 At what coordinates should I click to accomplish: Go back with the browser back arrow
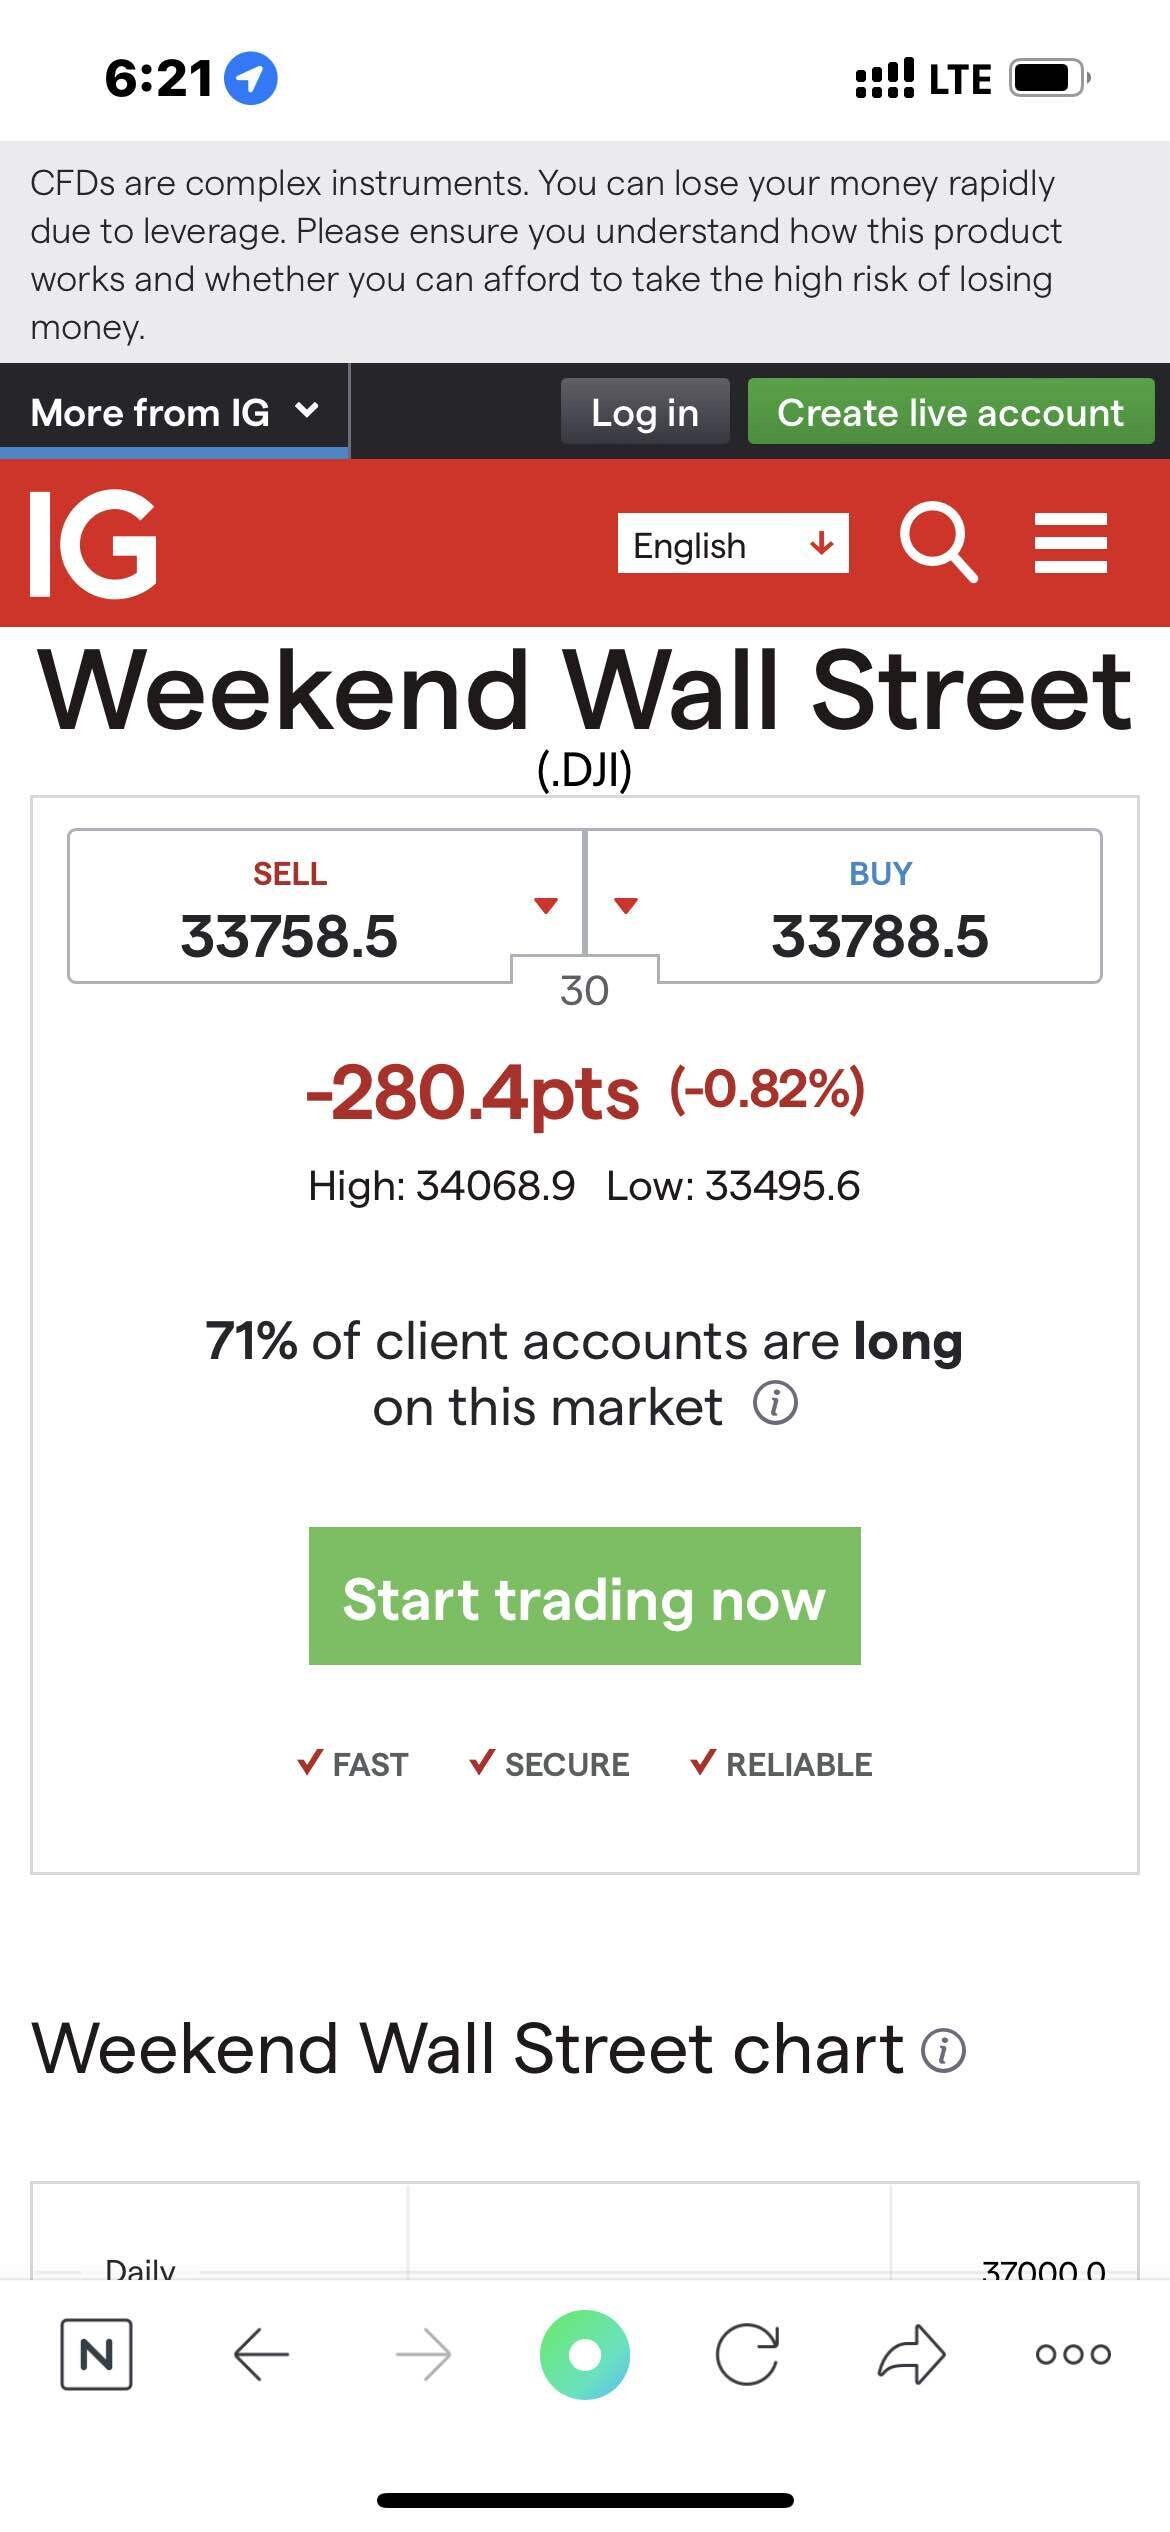pyautogui.click(x=262, y=2355)
